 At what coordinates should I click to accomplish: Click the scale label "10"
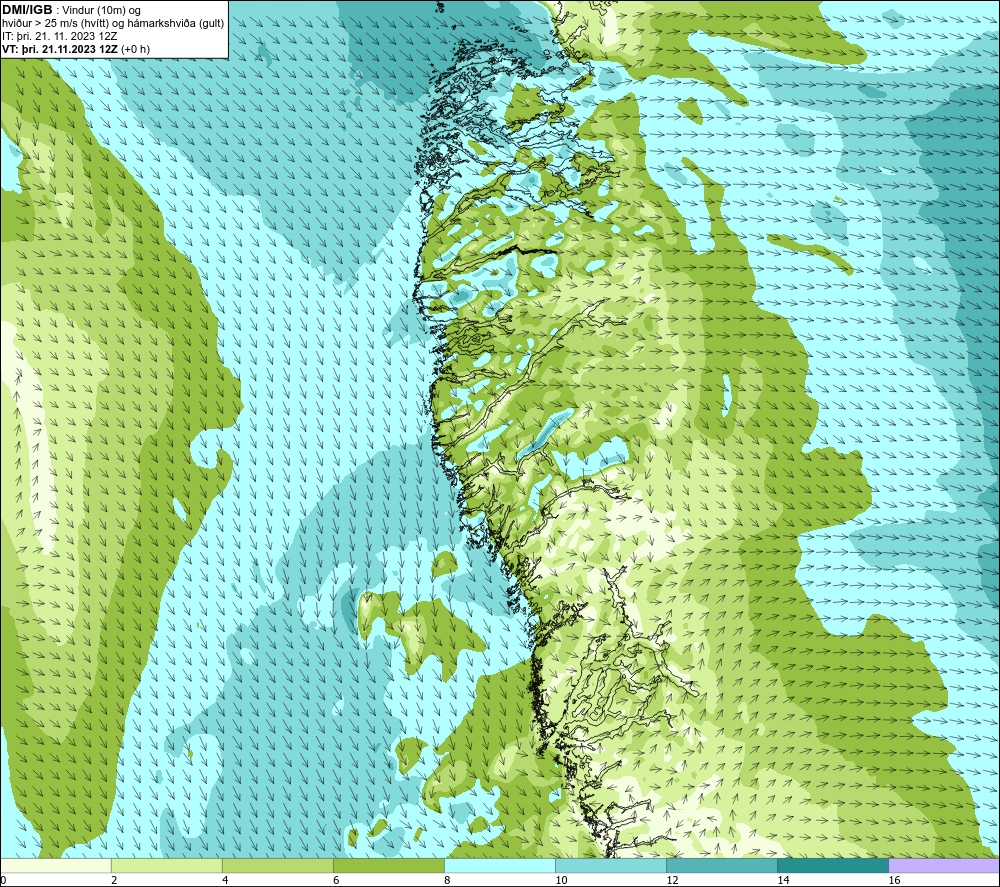tap(561, 880)
